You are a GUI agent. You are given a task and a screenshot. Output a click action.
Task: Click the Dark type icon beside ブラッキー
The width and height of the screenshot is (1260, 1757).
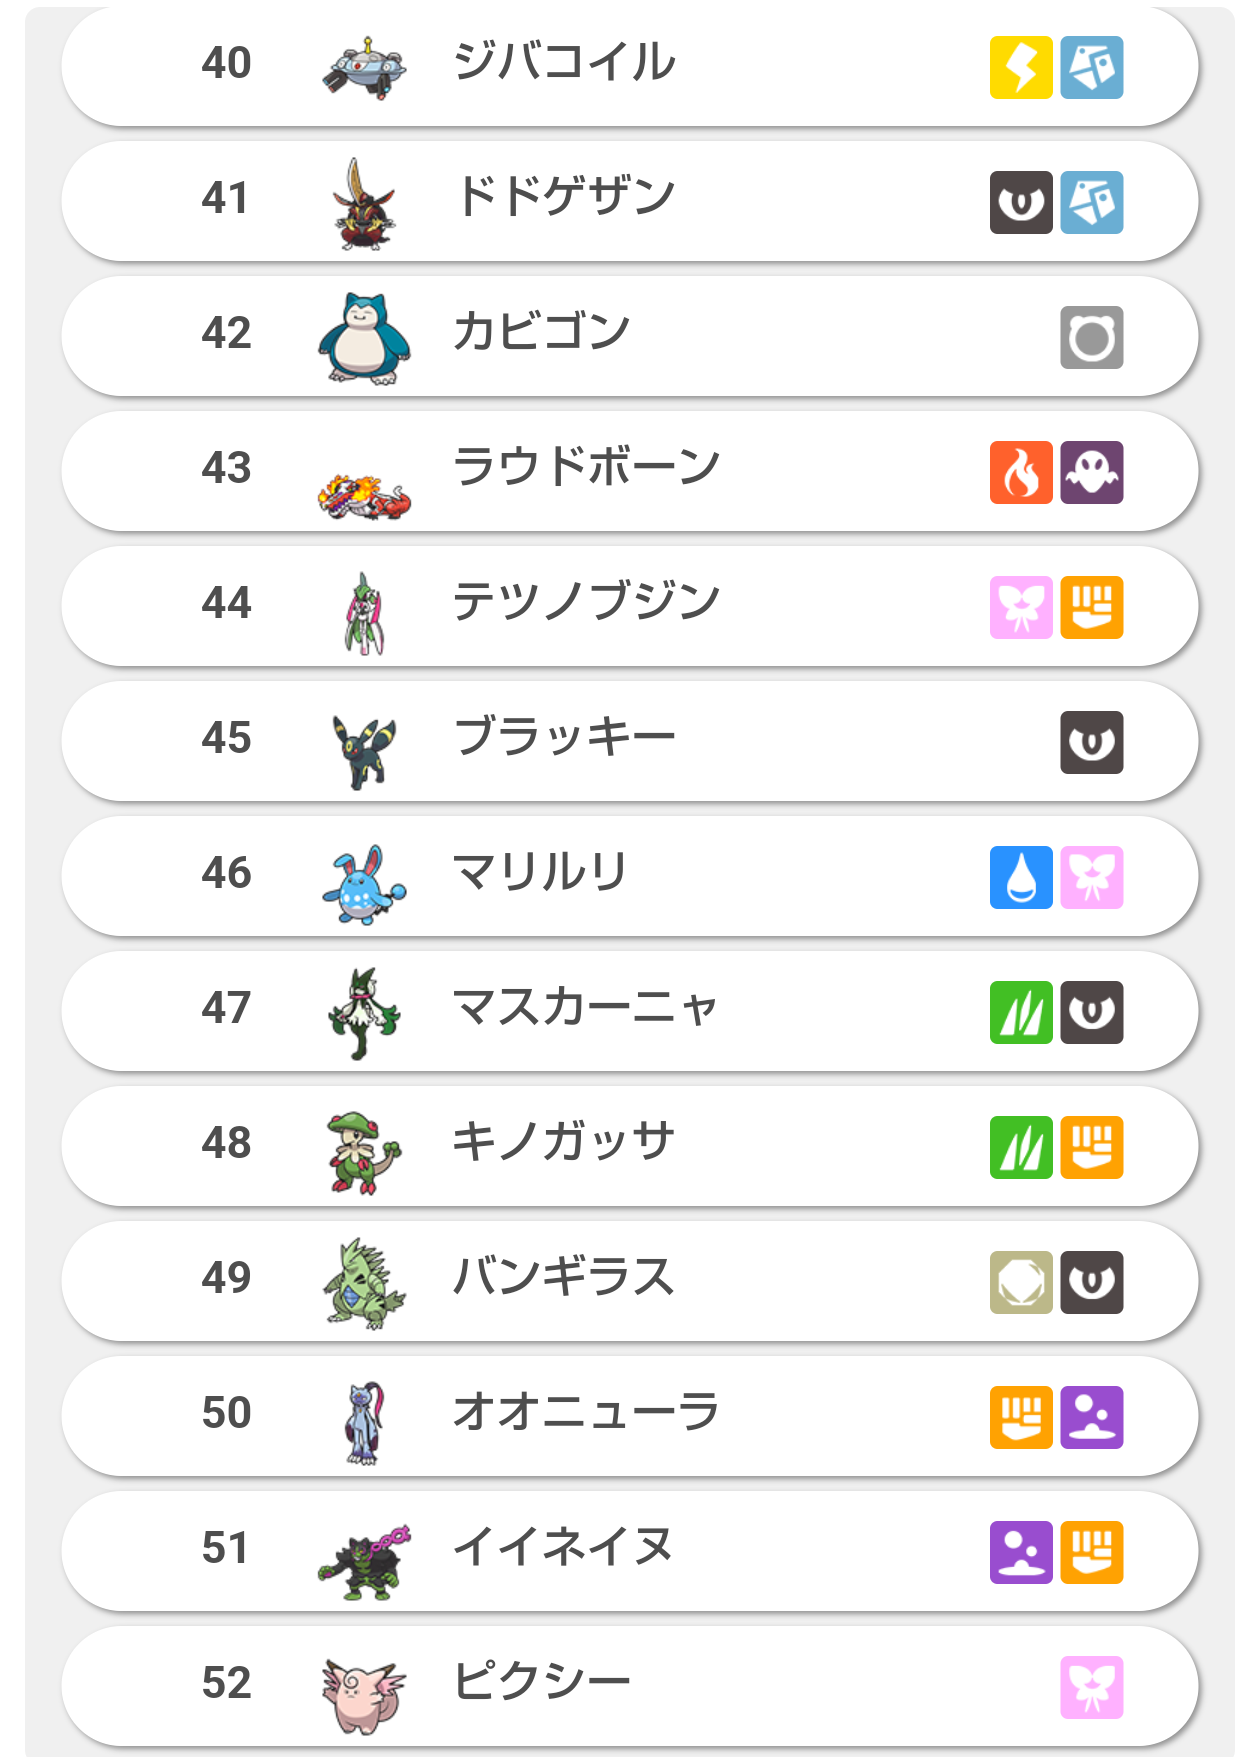[x=1091, y=742]
